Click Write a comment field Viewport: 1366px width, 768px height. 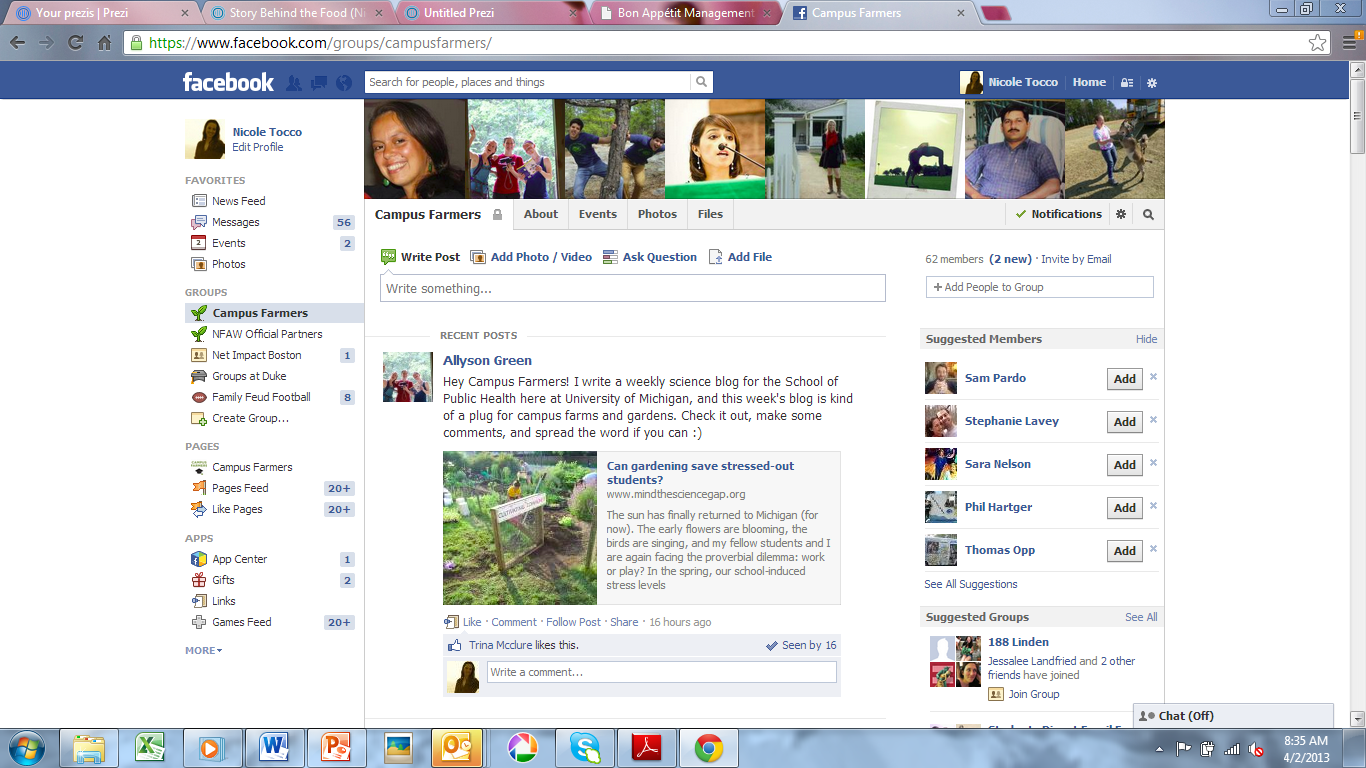[x=661, y=672]
